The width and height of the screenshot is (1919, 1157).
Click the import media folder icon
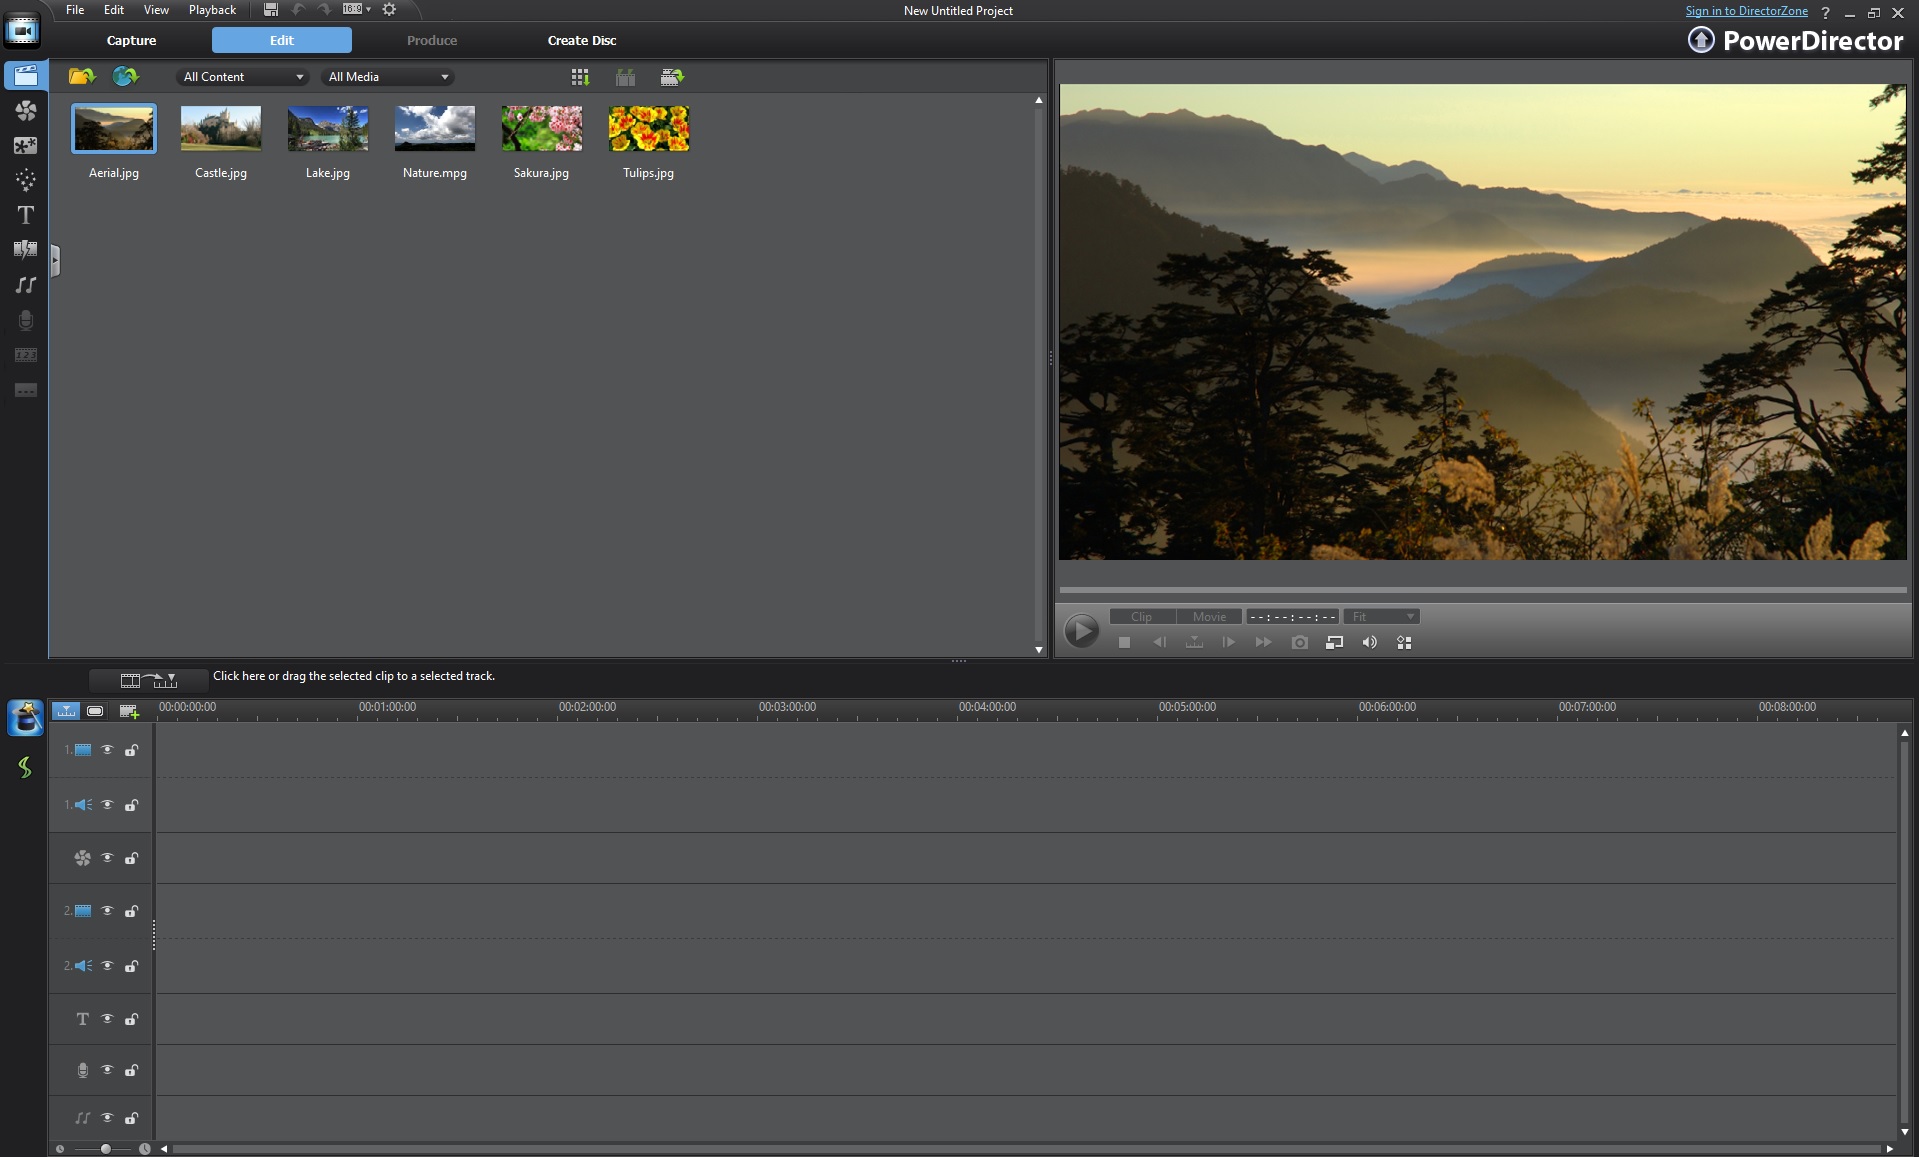[x=81, y=77]
